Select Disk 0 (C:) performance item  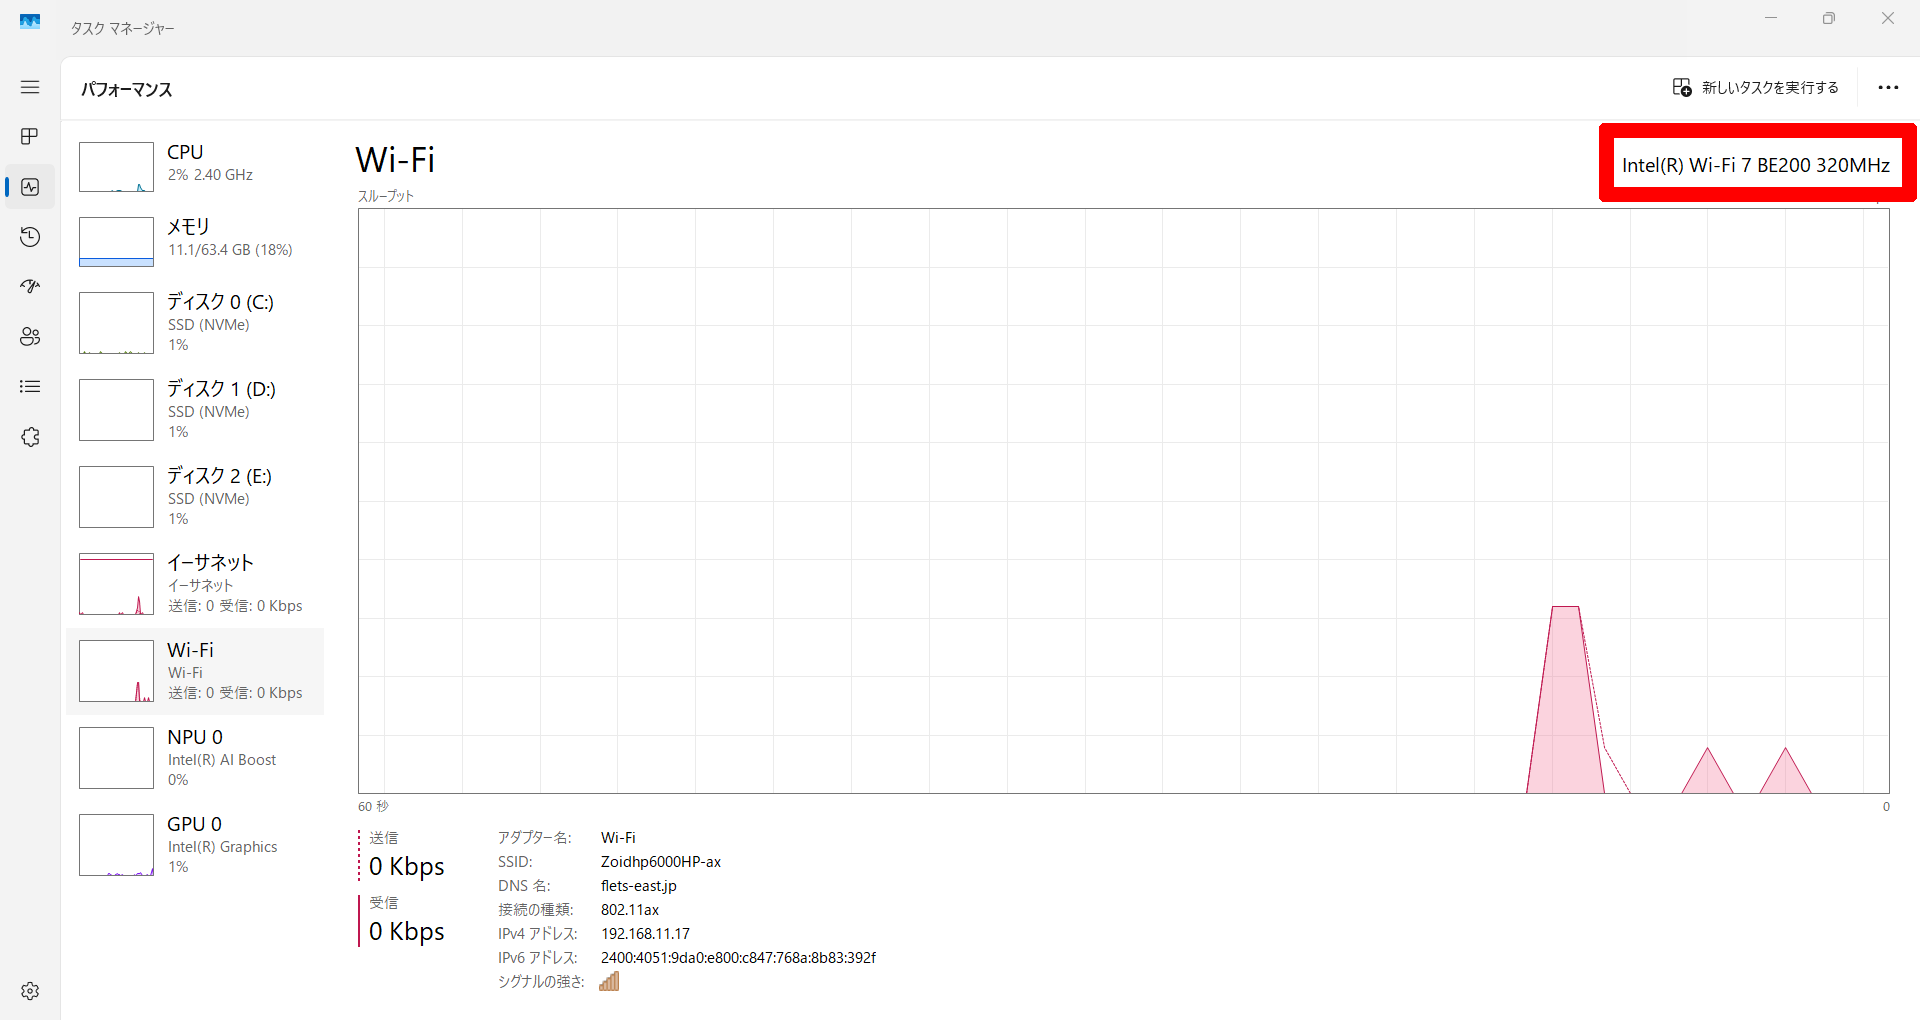pos(196,323)
